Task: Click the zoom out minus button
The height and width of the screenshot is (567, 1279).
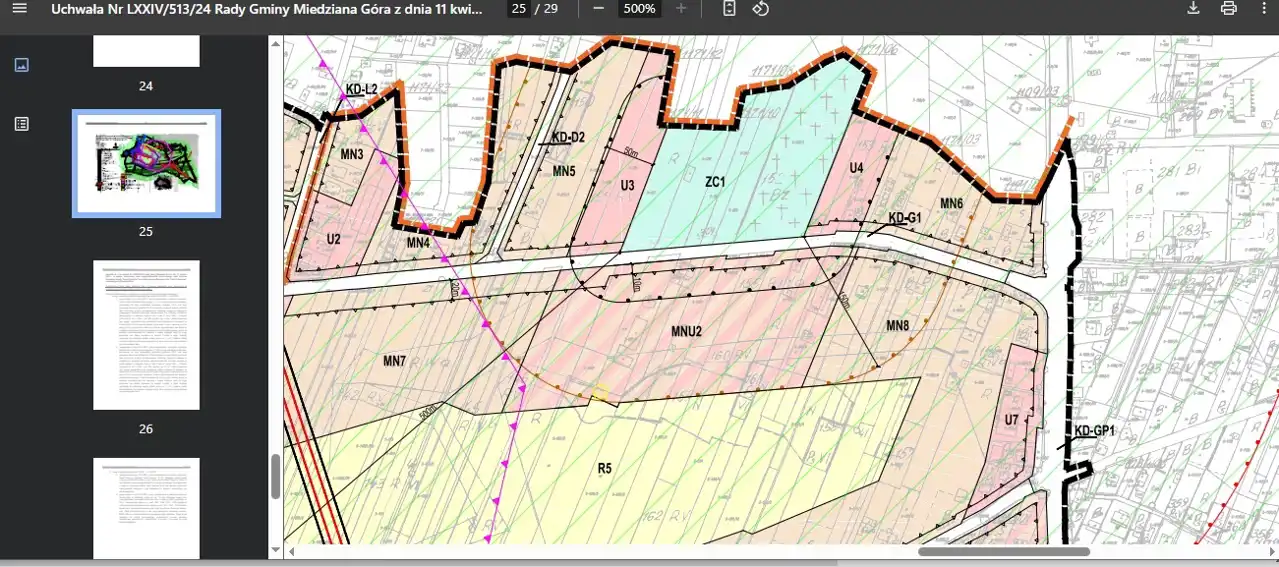Action: [598, 8]
